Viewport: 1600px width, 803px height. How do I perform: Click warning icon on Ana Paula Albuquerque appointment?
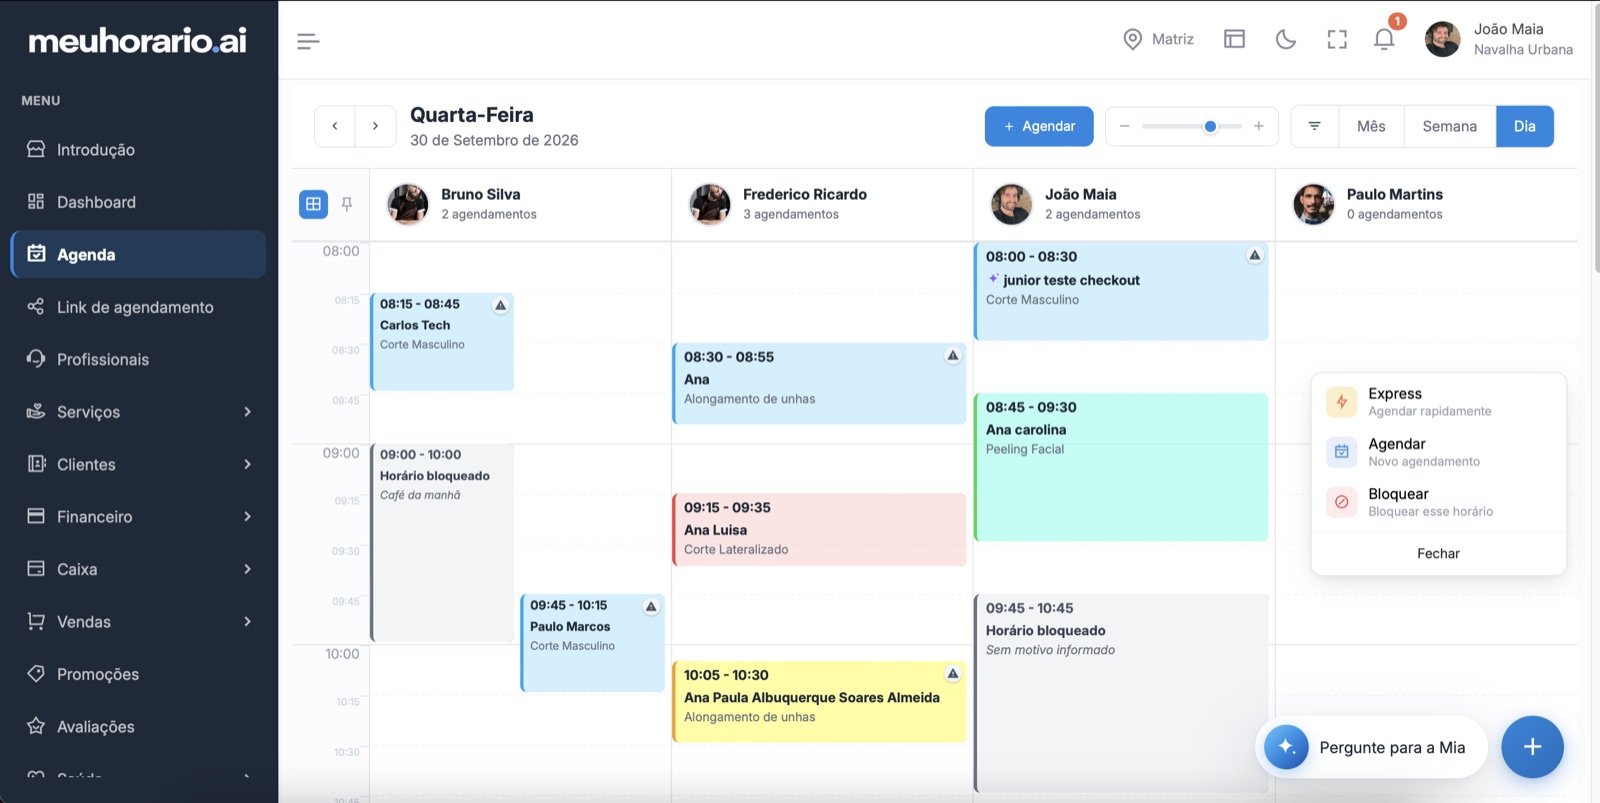click(x=953, y=674)
